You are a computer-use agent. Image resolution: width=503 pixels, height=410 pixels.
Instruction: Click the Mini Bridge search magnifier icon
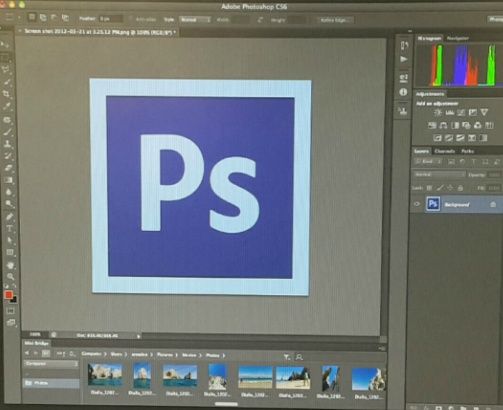click(x=299, y=357)
